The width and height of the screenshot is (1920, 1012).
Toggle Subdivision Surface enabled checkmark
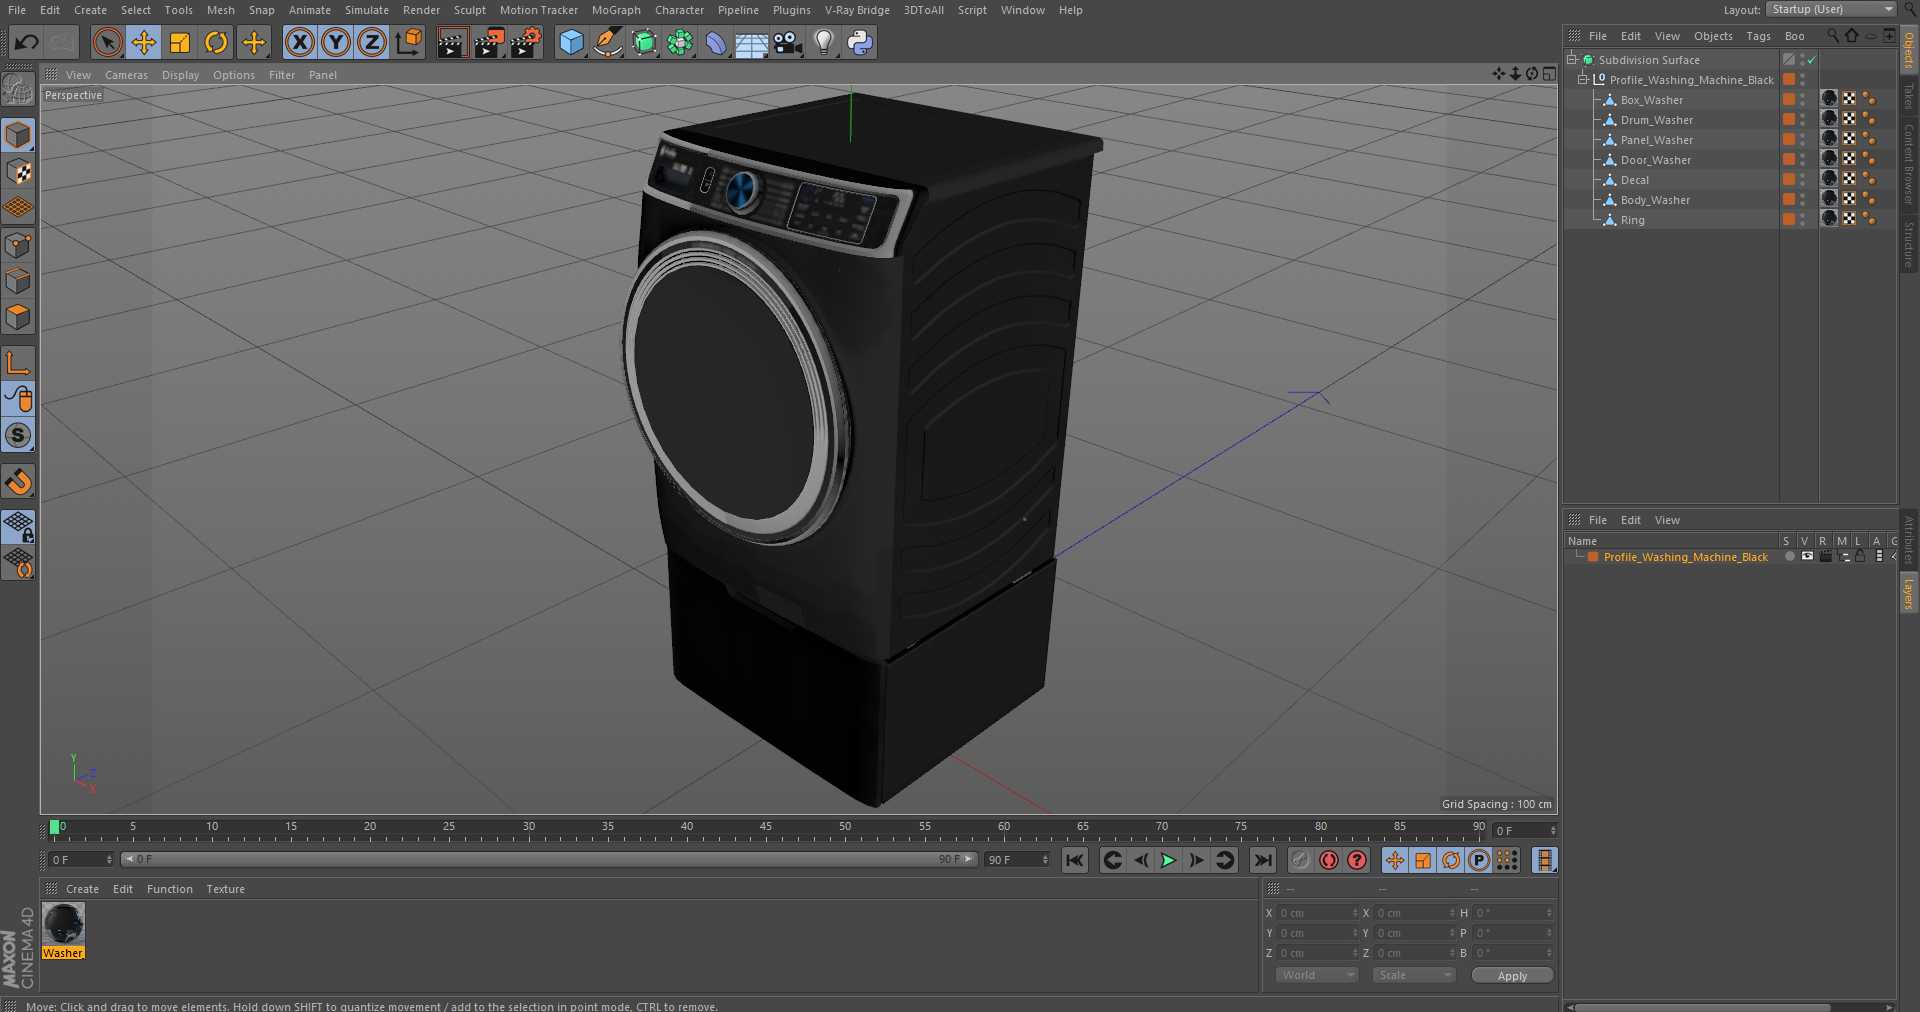click(x=1811, y=60)
